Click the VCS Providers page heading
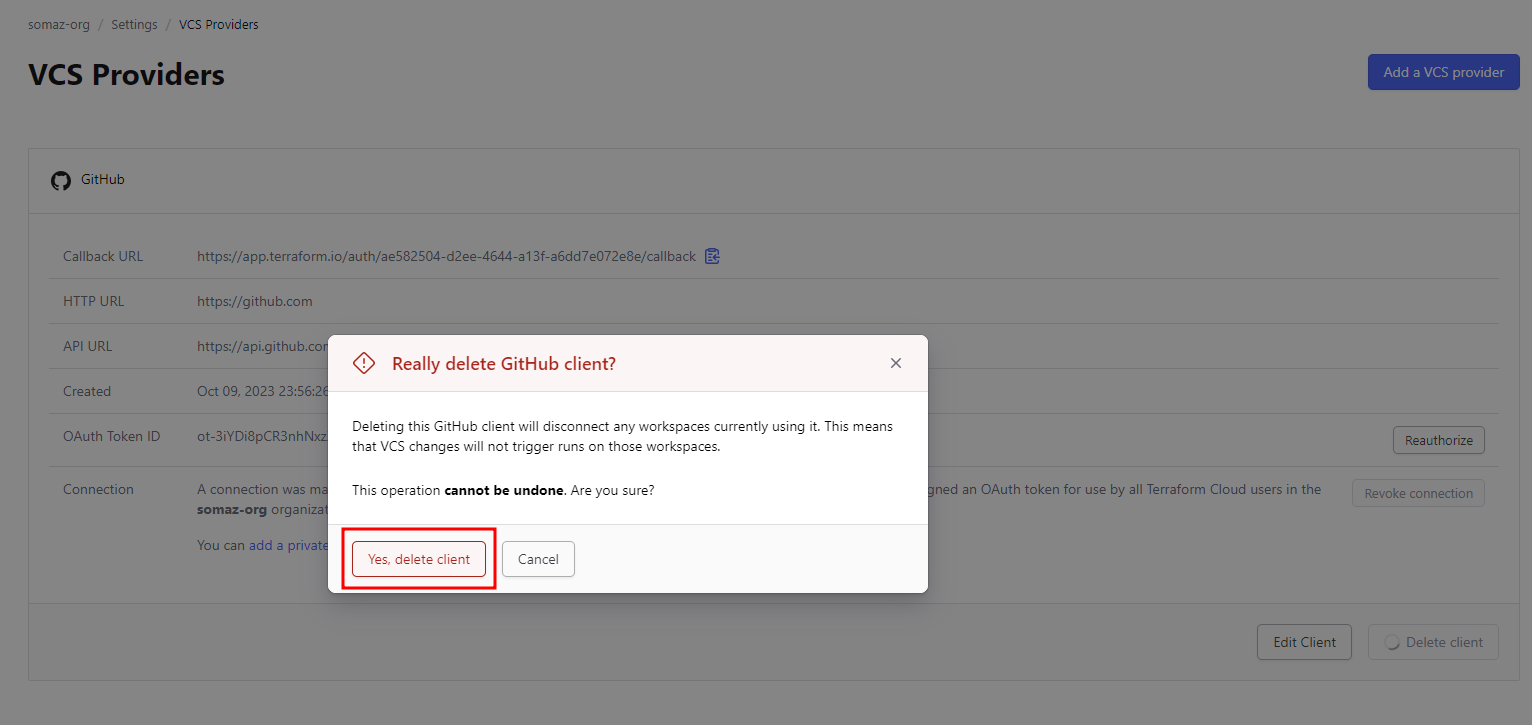This screenshot has width=1532, height=725. 126,74
